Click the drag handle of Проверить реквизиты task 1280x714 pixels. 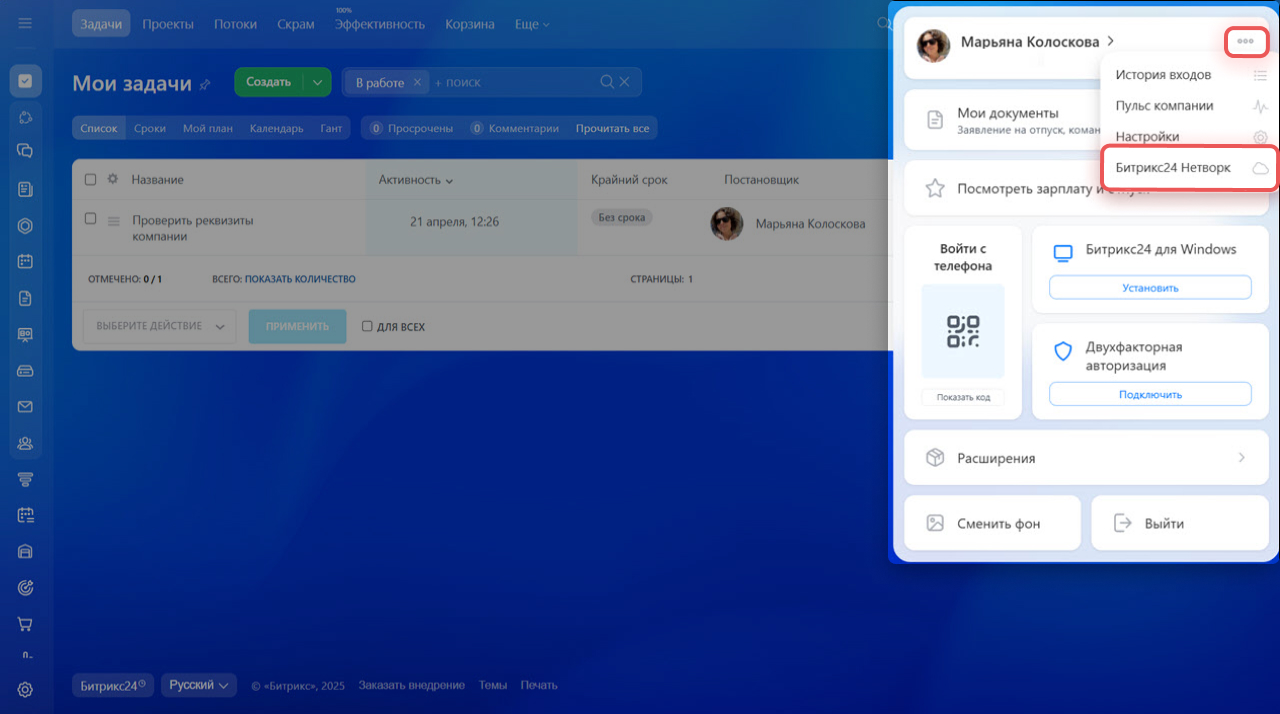coord(113,221)
